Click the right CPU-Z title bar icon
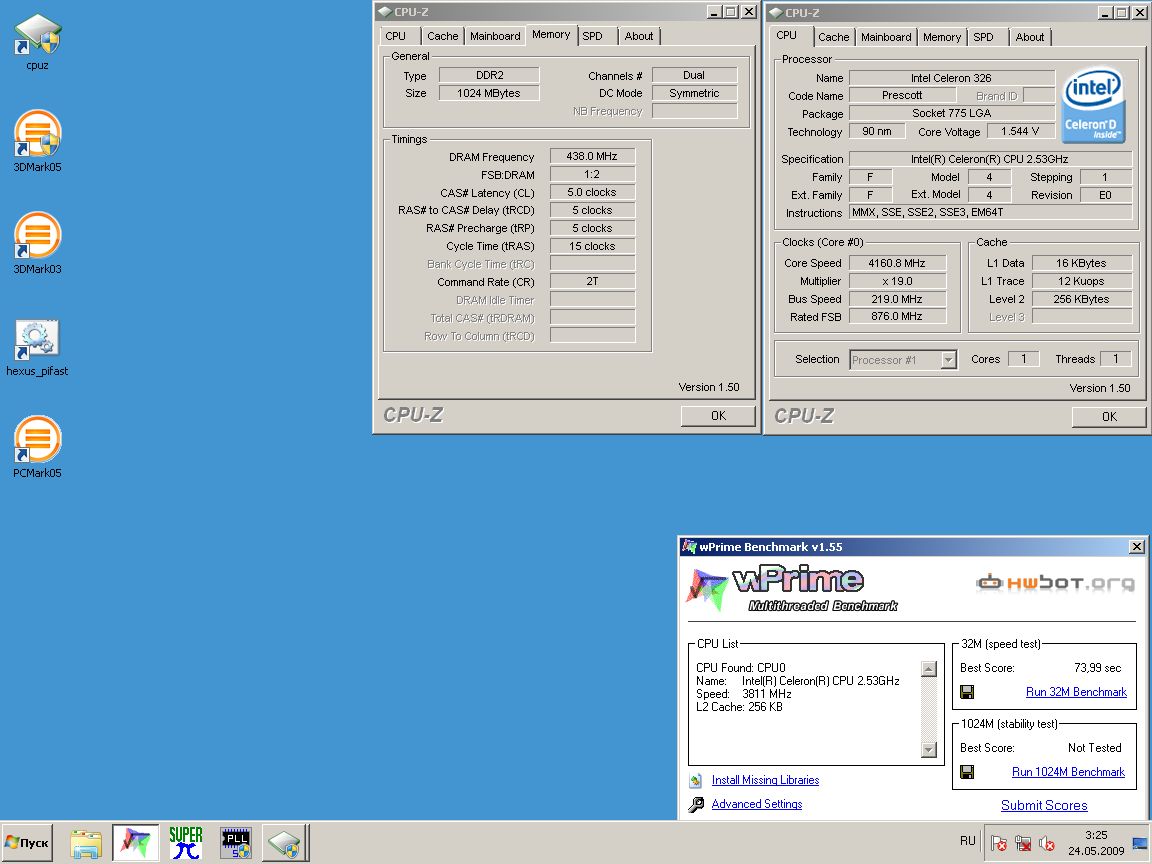 click(x=775, y=12)
